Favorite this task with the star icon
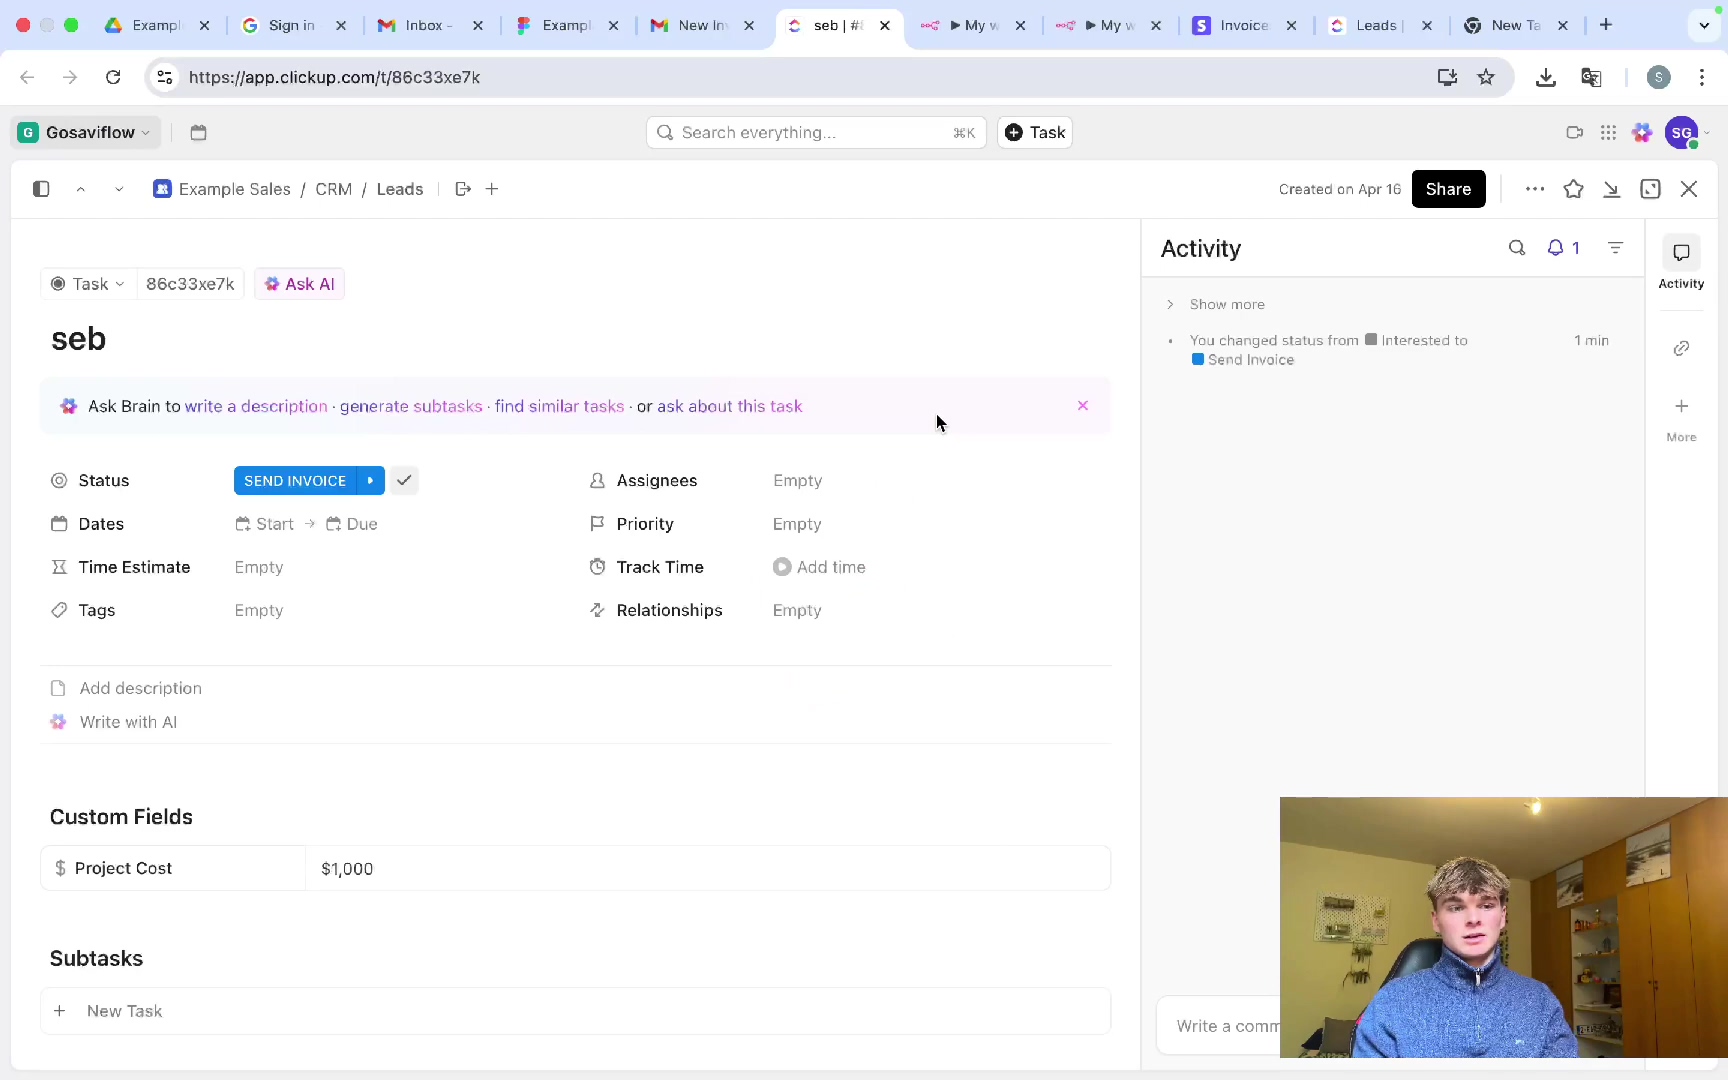Image resolution: width=1728 pixels, height=1080 pixels. pos(1573,189)
